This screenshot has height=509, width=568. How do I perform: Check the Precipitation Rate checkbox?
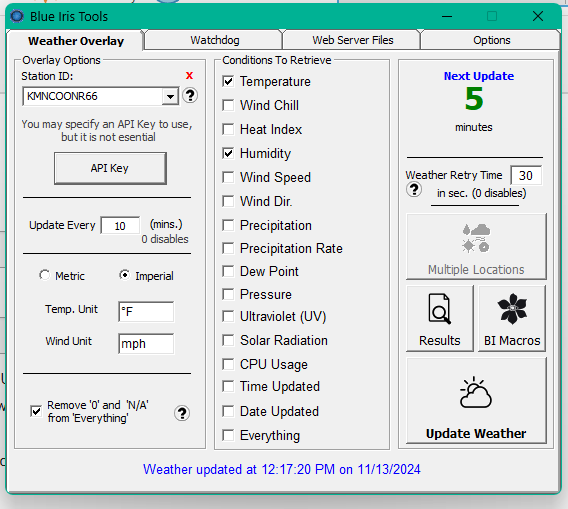point(228,249)
